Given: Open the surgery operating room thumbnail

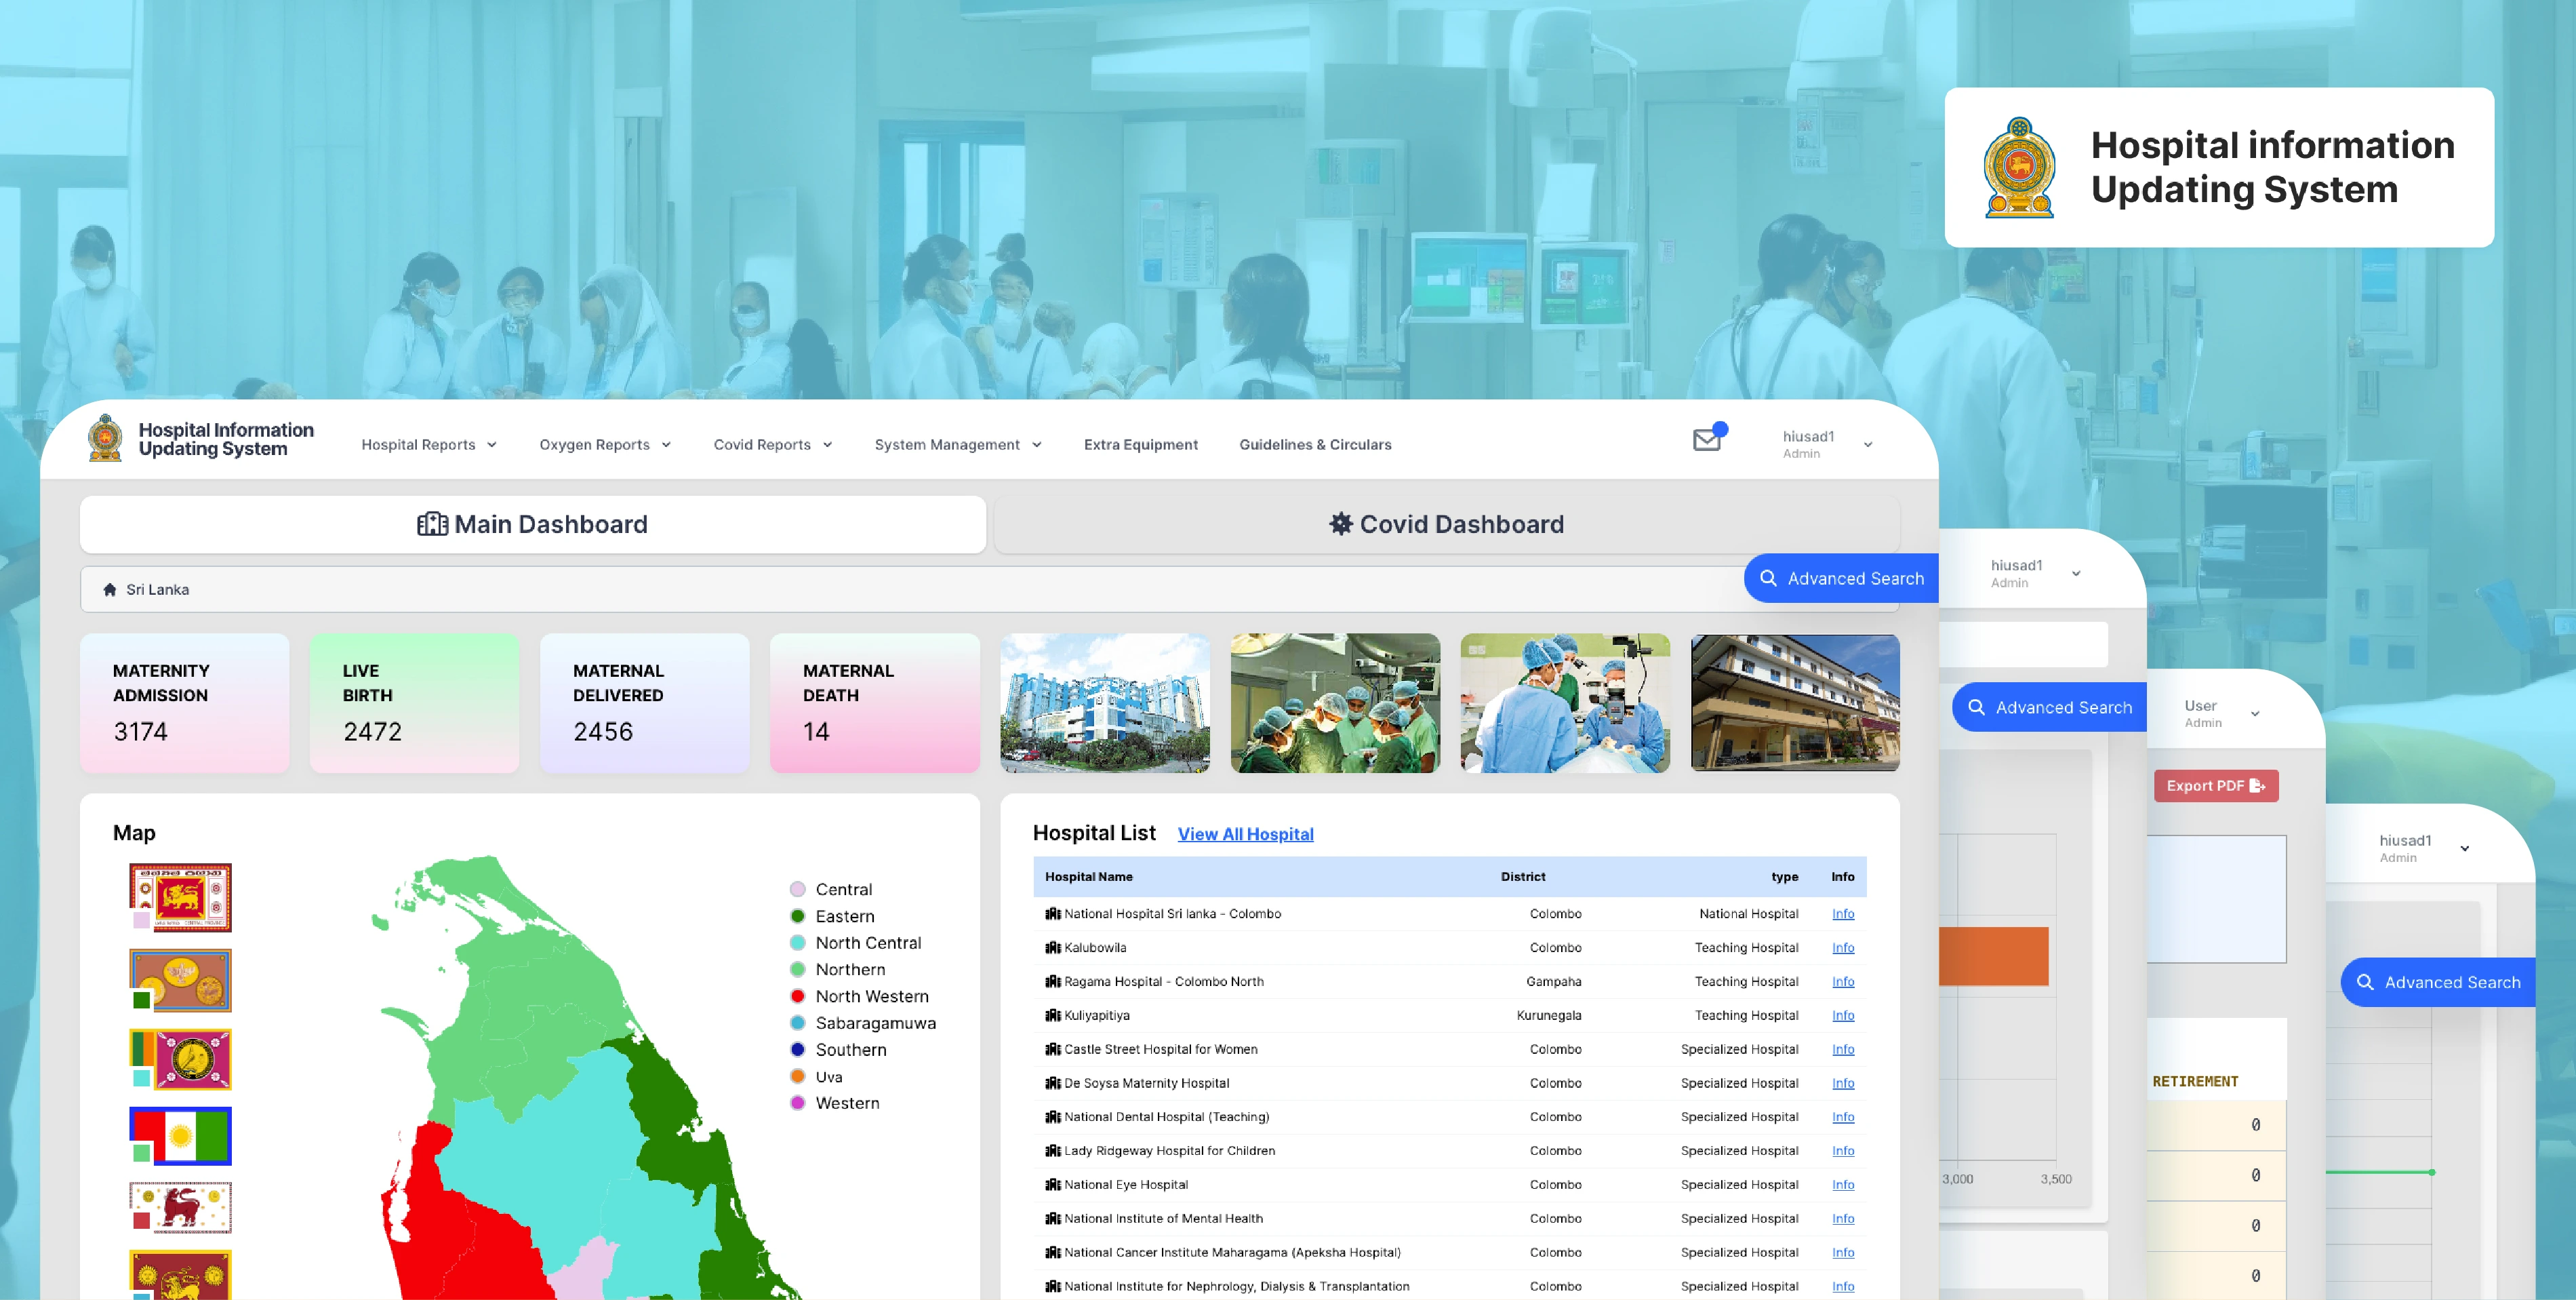Looking at the screenshot, I should tap(1334, 702).
